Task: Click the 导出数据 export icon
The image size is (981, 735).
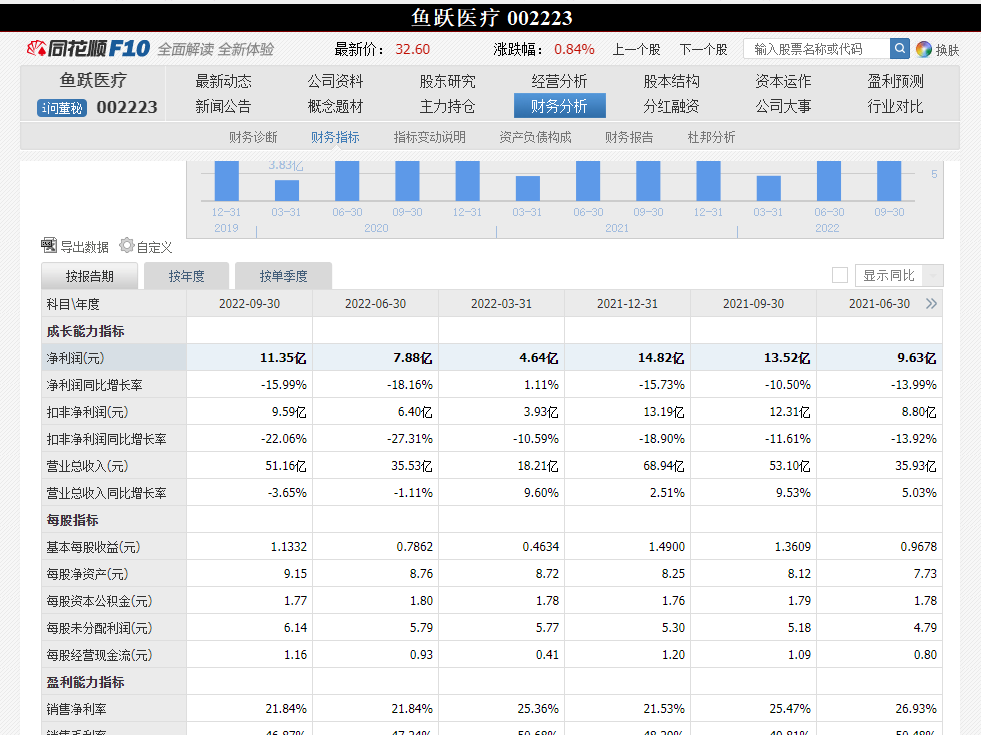Action: pyautogui.click(x=49, y=245)
